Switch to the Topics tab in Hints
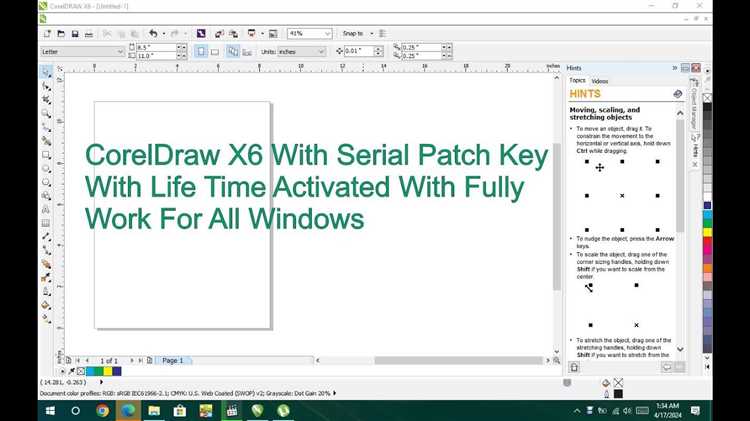The image size is (750, 421). [577, 80]
